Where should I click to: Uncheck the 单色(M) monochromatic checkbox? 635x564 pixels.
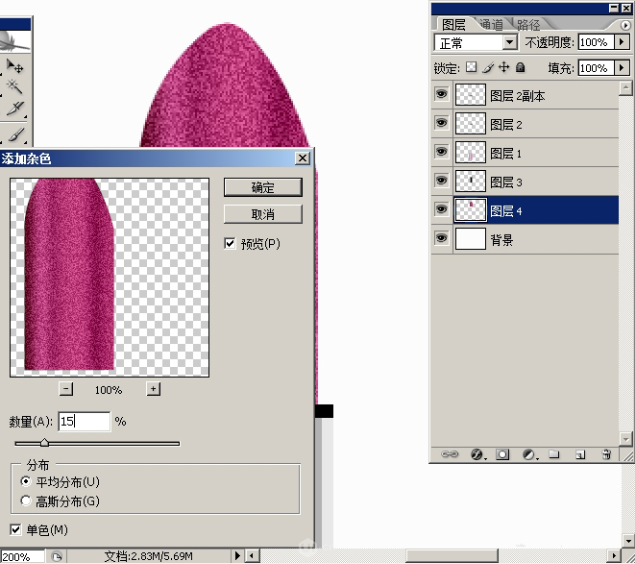click(x=15, y=529)
